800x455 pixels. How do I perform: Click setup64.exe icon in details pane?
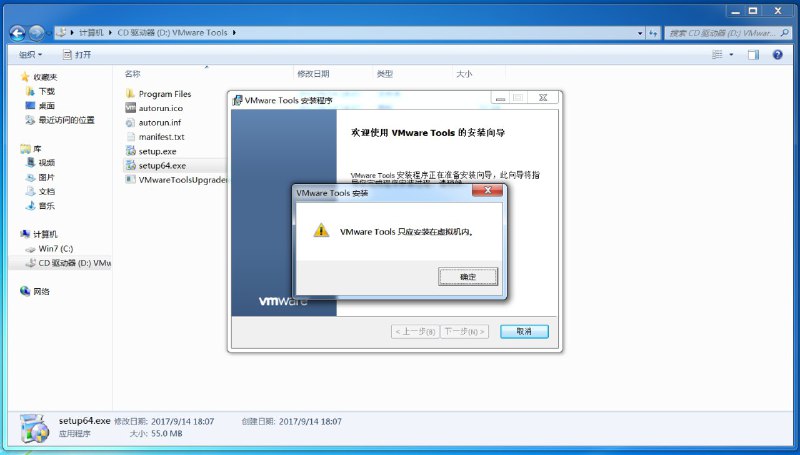click(x=35, y=428)
